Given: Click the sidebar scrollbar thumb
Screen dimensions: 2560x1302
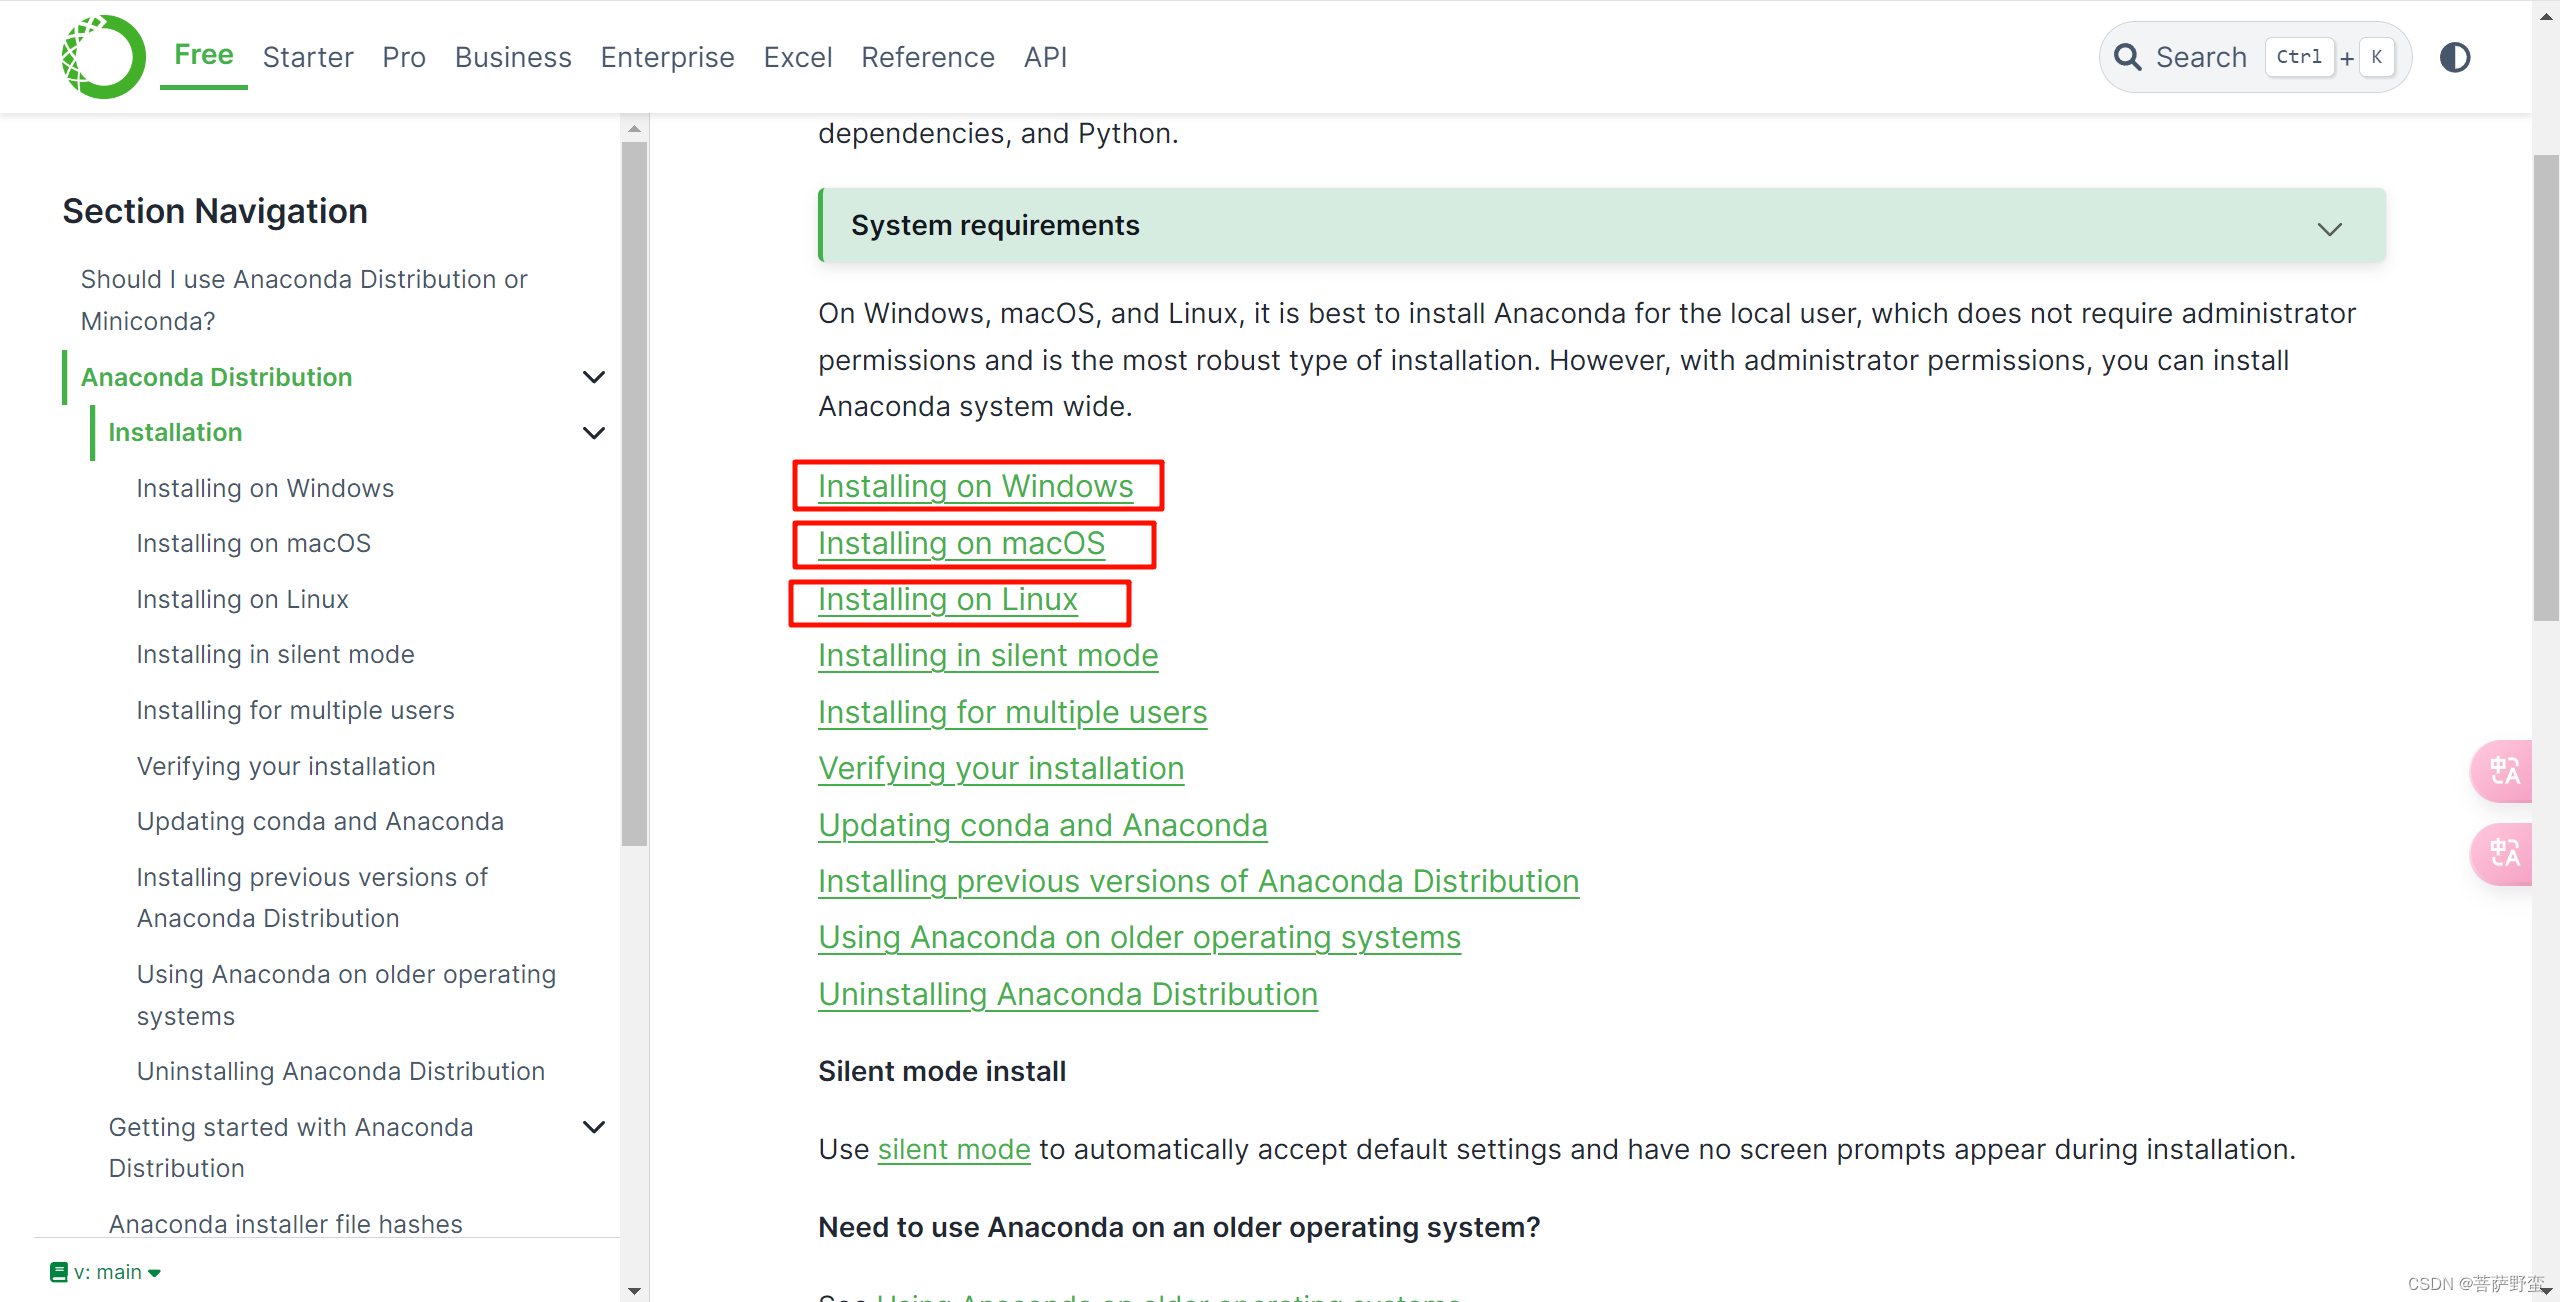Looking at the screenshot, I should (634, 494).
